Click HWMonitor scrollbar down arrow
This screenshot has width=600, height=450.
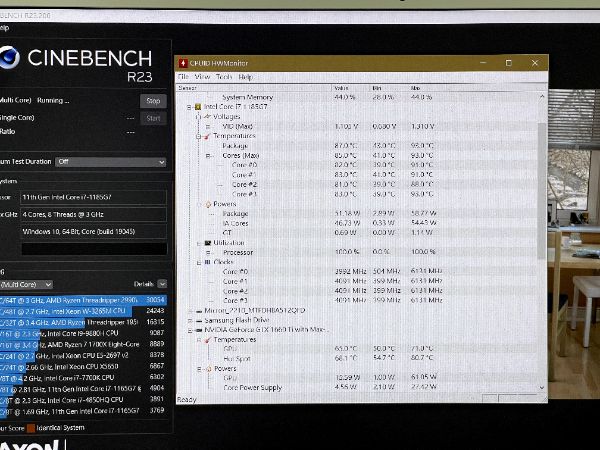(x=542, y=388)
